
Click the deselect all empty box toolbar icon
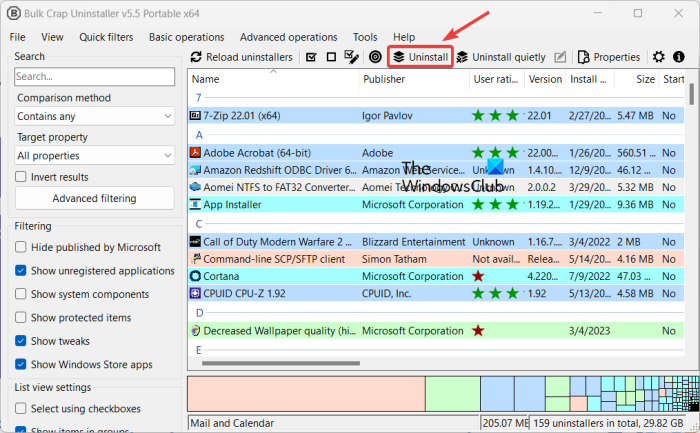[x=331, y=57]
